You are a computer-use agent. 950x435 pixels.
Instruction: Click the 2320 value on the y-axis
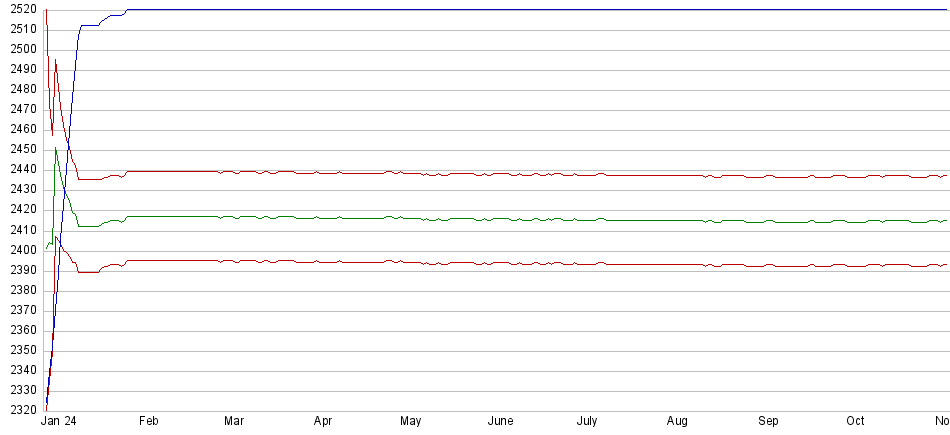[20, 410]
